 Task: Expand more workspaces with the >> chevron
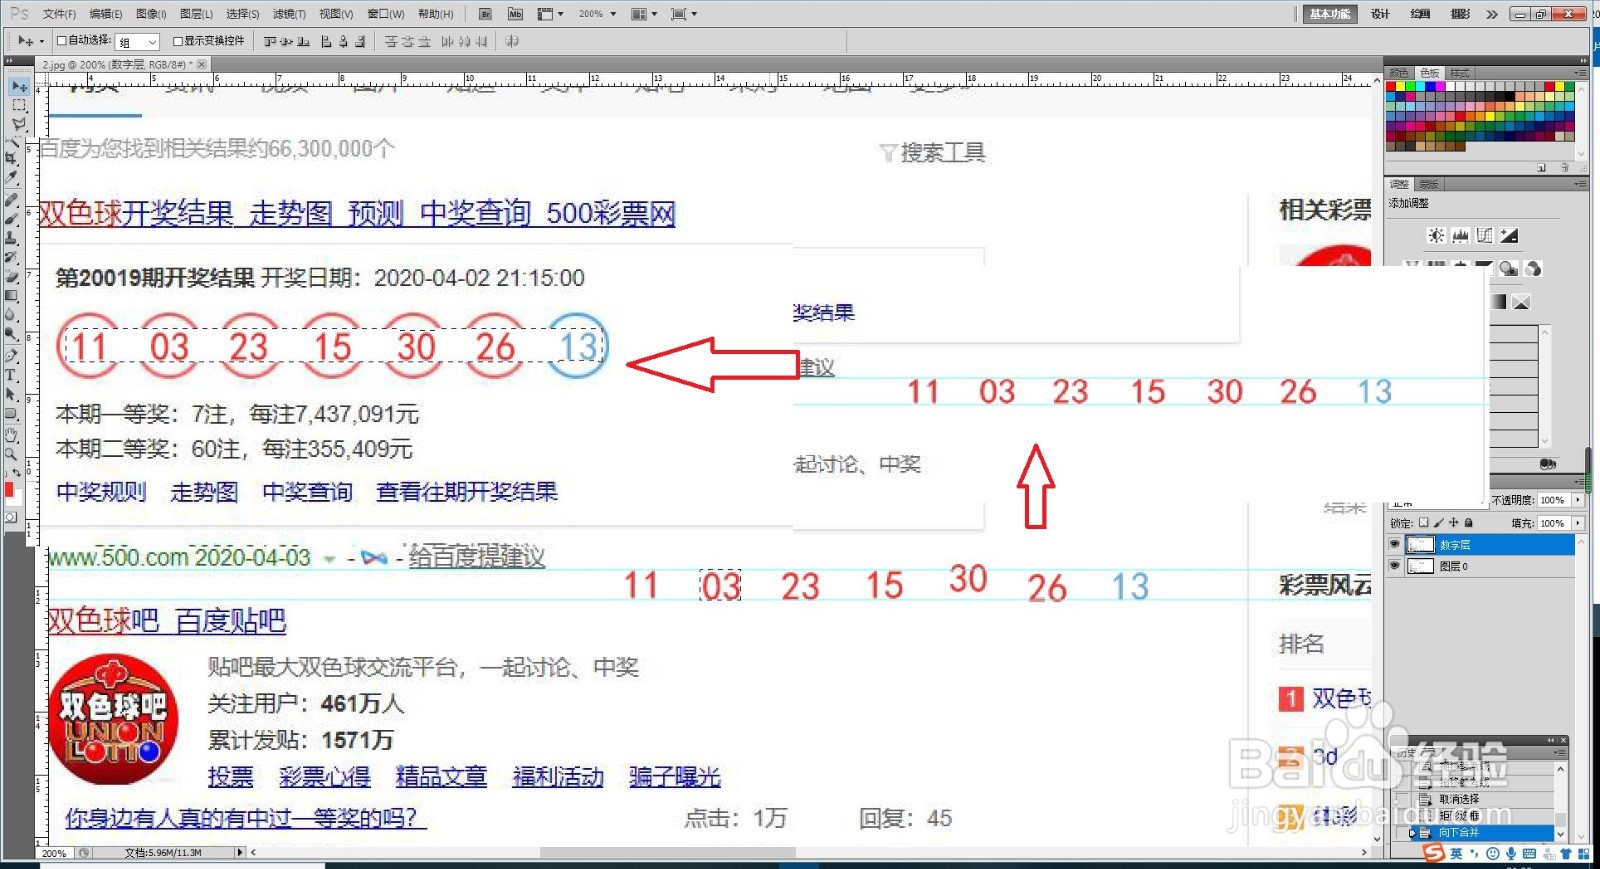pyautogui.click(x=1492, y=14)
